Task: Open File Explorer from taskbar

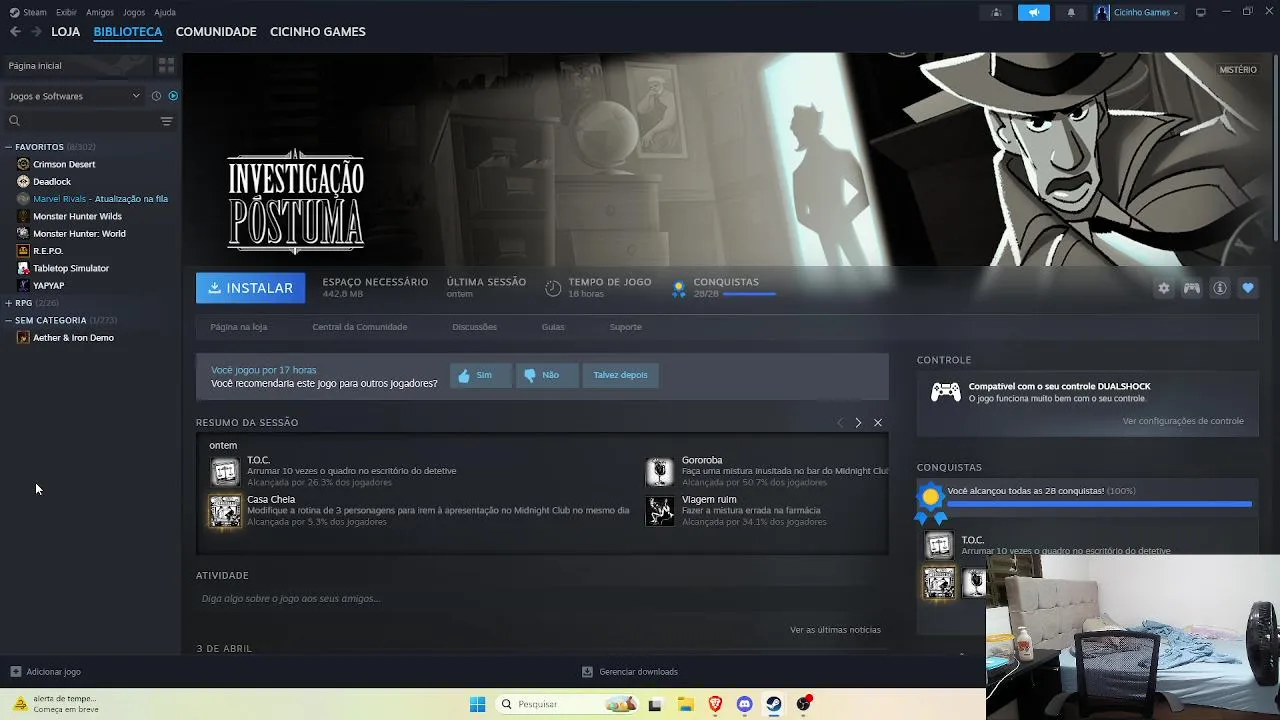Action: (x=686, y=704)
